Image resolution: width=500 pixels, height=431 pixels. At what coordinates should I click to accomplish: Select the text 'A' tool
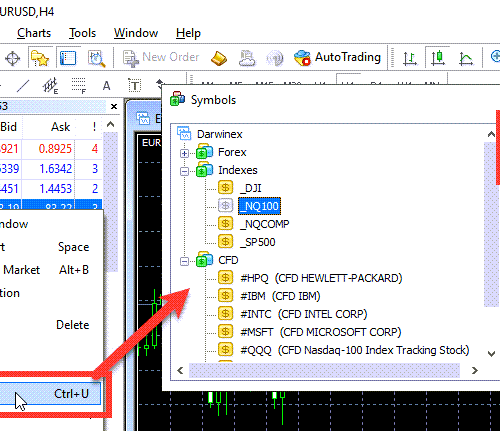(106, 86)
